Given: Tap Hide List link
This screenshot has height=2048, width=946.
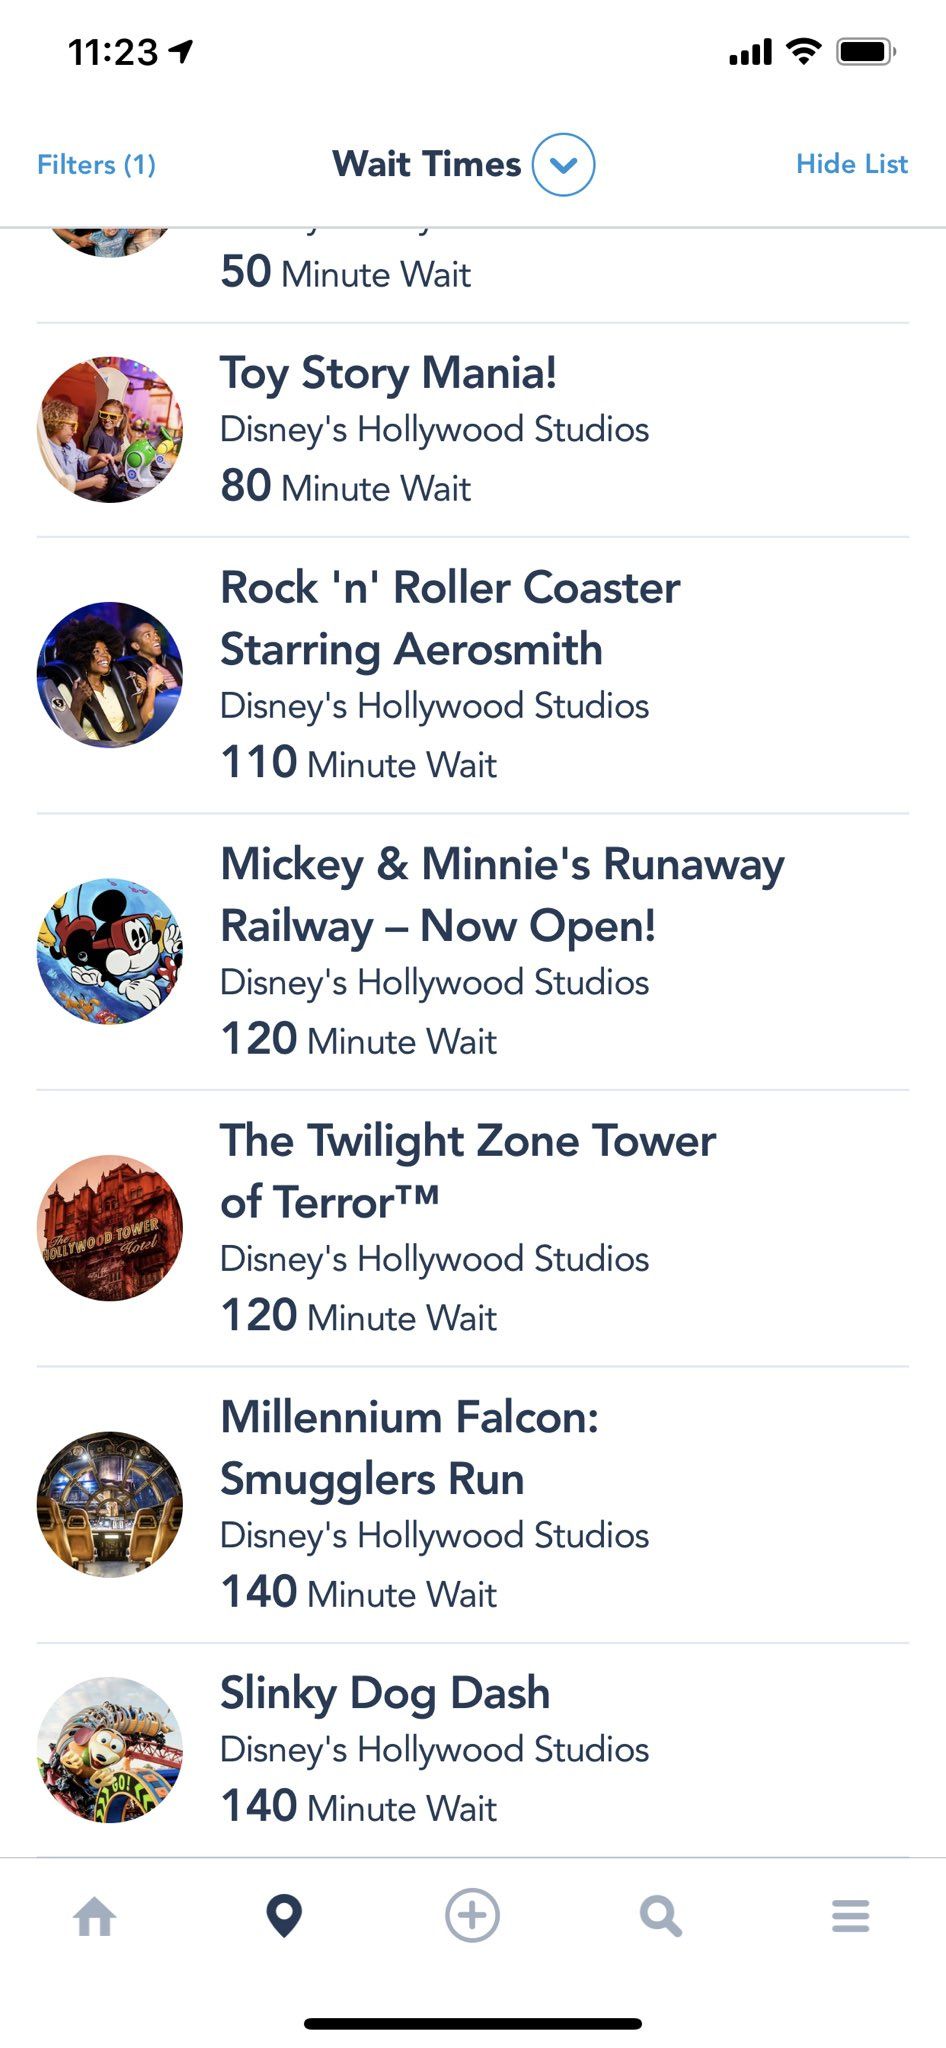Looking at the screenshot, I should (x=851, y=164).
